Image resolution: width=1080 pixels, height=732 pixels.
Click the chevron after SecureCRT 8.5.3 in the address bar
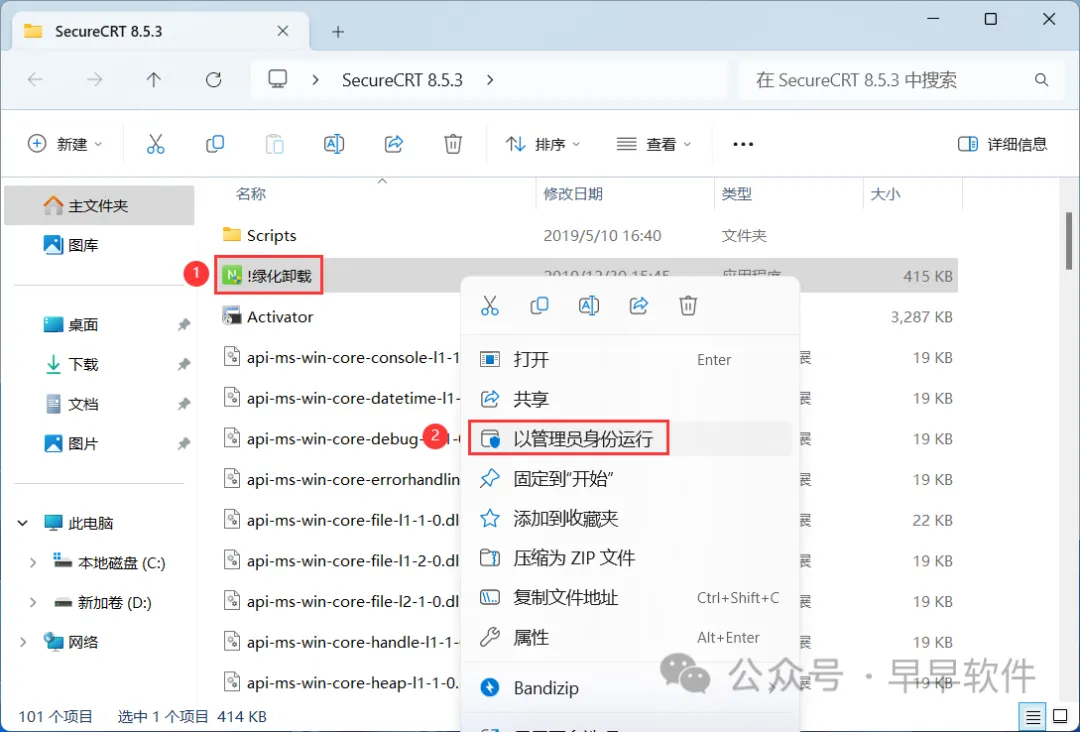point(490,80)
